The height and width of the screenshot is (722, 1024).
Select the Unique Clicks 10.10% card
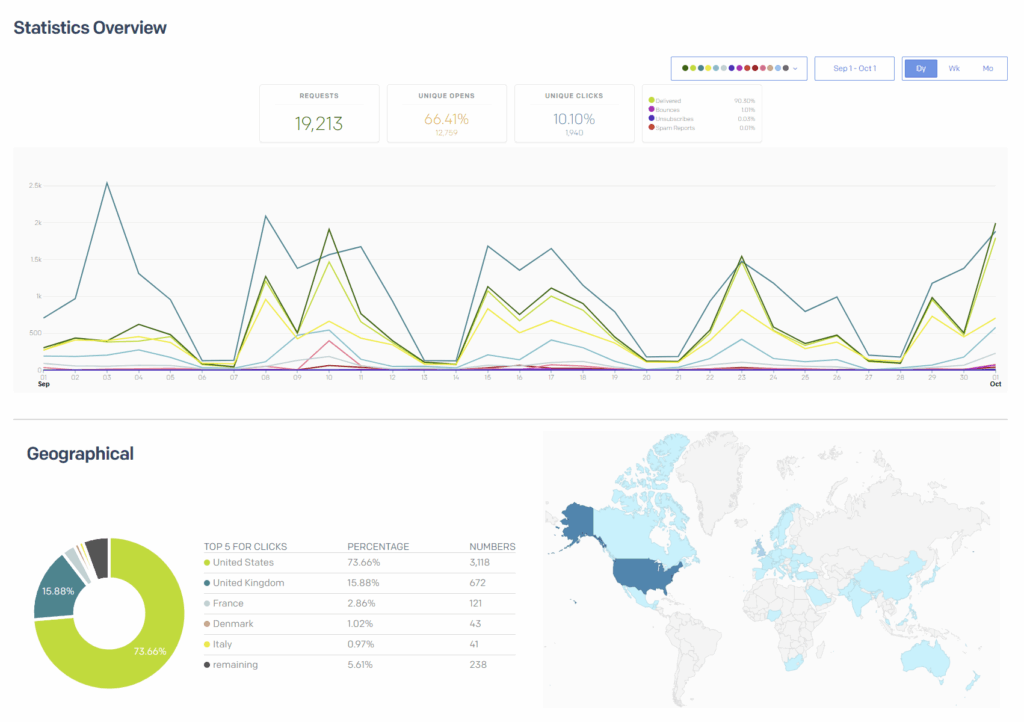click(x=573, y=113)
